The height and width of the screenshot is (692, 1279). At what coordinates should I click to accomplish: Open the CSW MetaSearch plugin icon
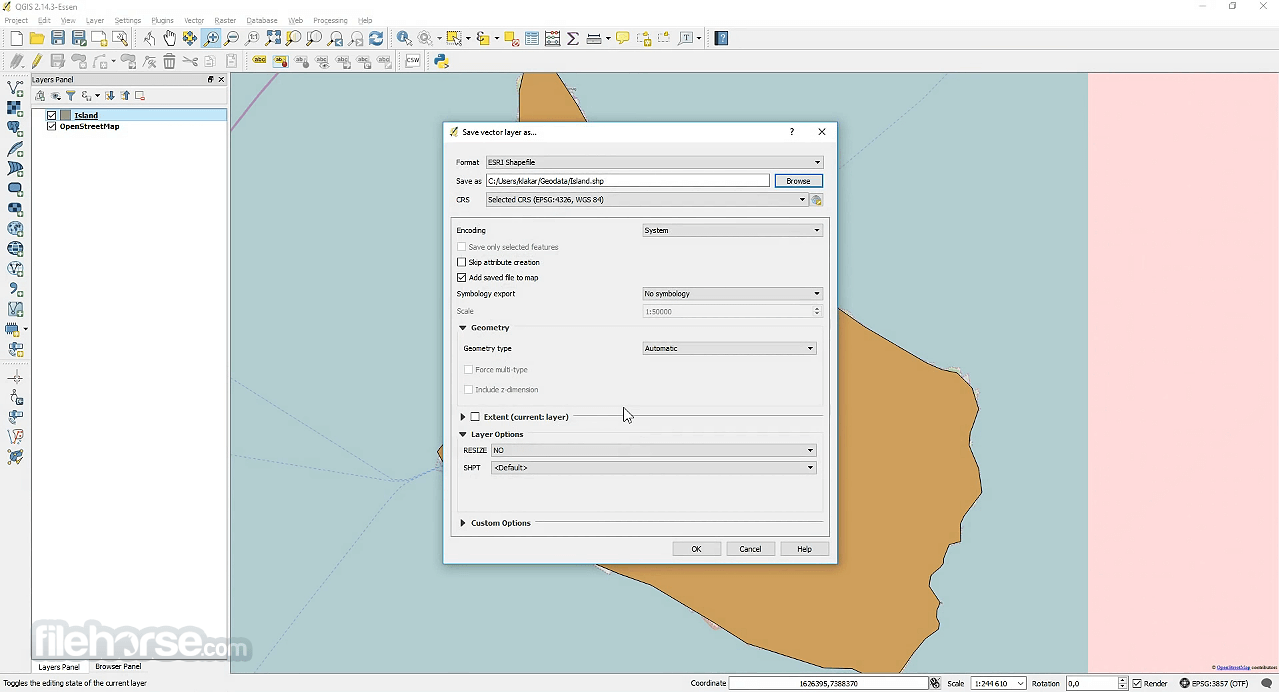point(413,61)
